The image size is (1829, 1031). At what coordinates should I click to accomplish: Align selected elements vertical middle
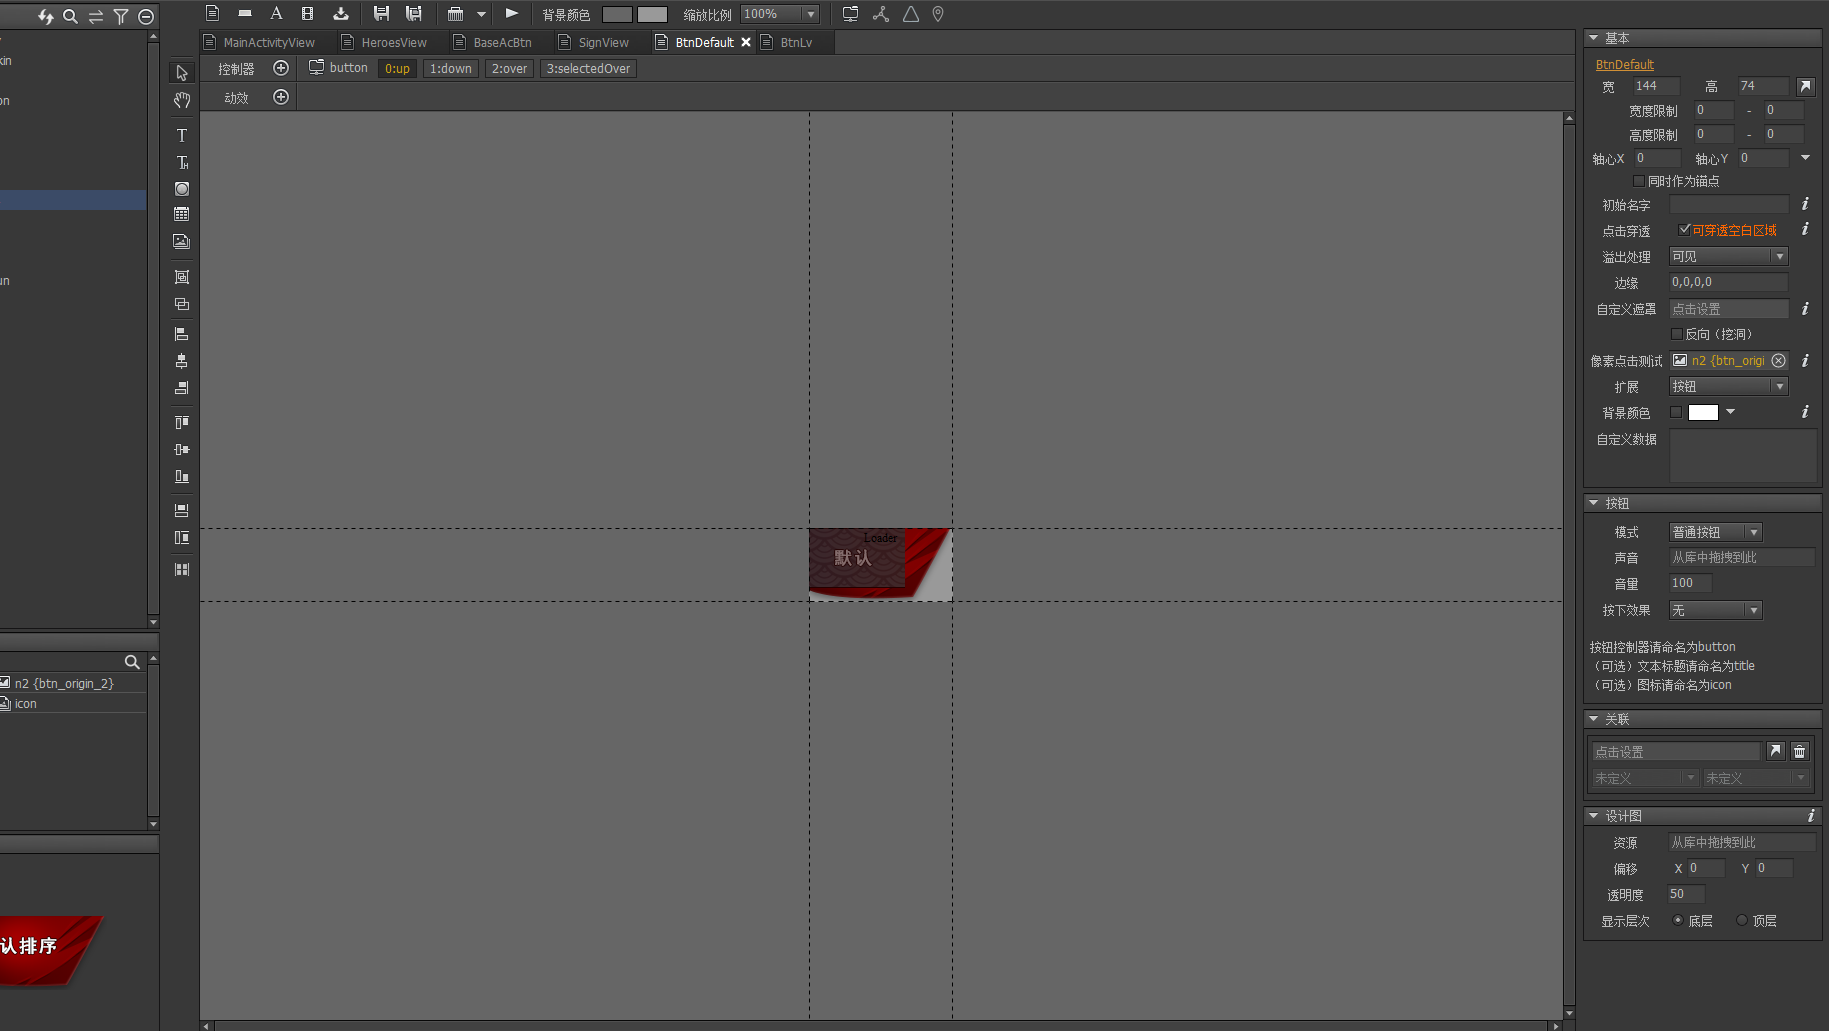click(182, 450)
